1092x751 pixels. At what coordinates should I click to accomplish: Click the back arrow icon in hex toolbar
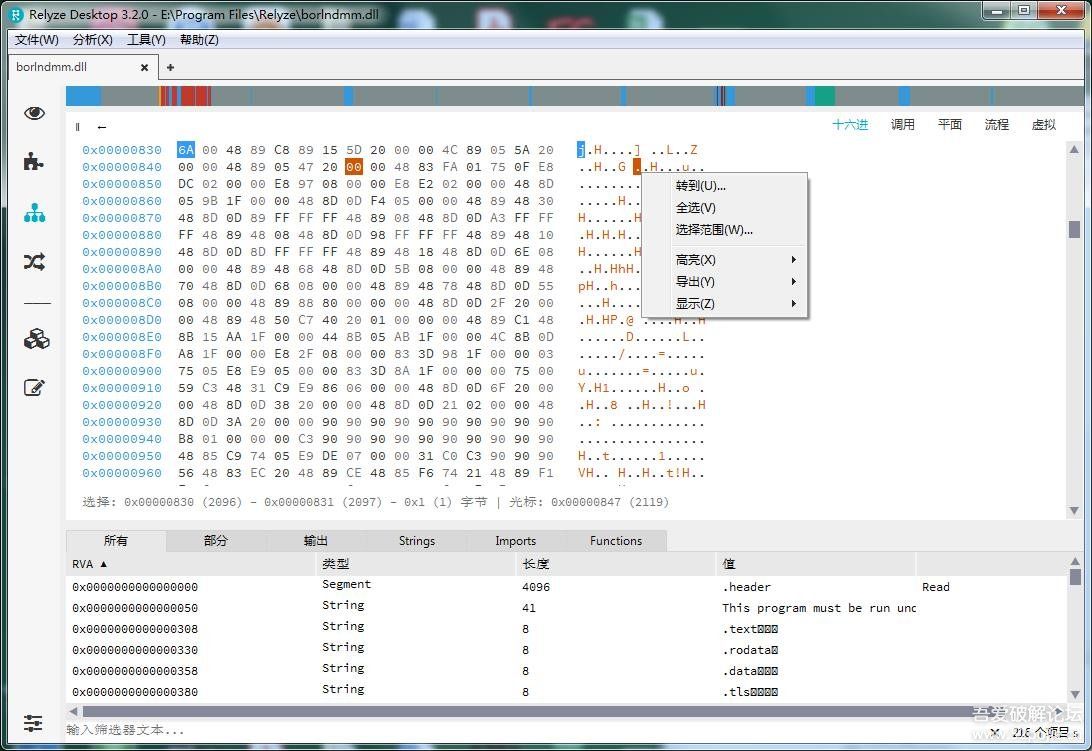point(103,127)
